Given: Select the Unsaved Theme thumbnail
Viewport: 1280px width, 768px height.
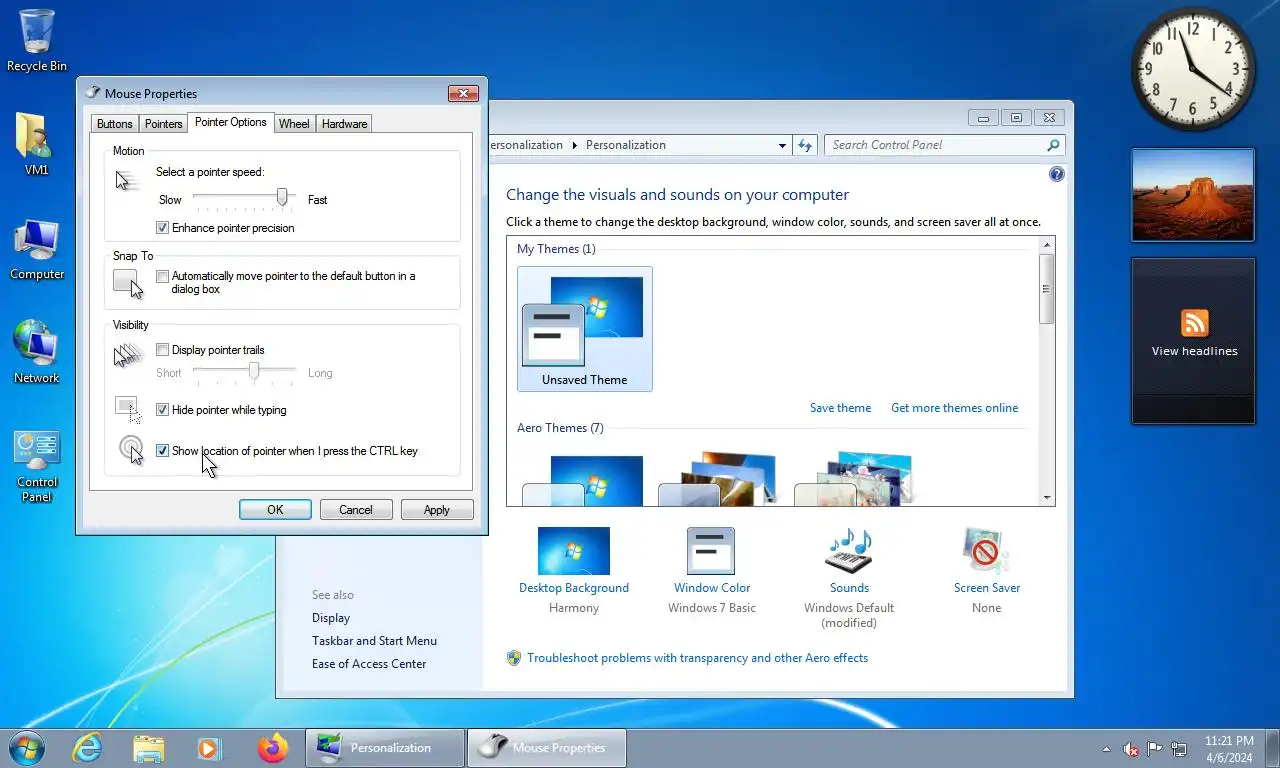Looking at the screenshot, I should coord(585,329).
